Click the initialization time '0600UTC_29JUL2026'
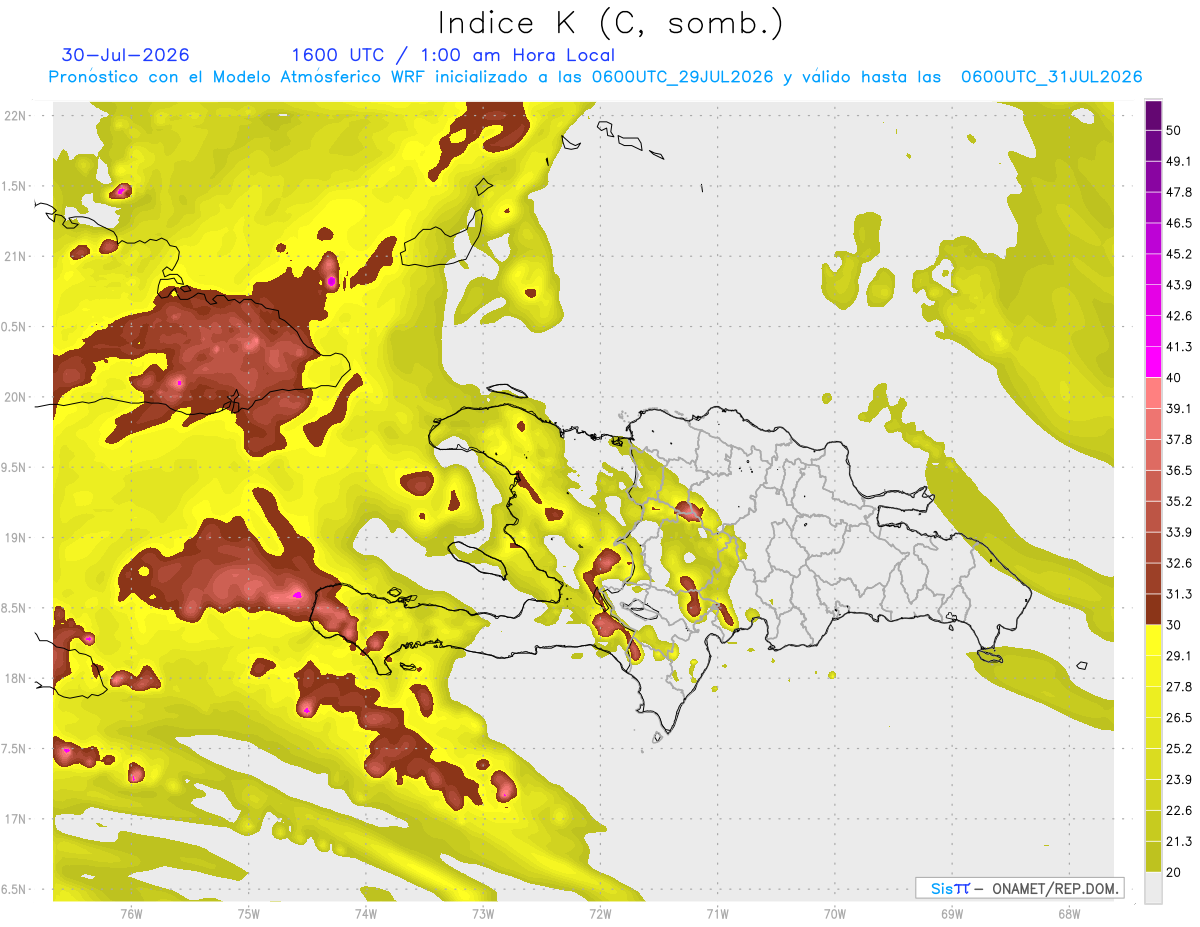The image size is (1200, 927). (682, 77)
